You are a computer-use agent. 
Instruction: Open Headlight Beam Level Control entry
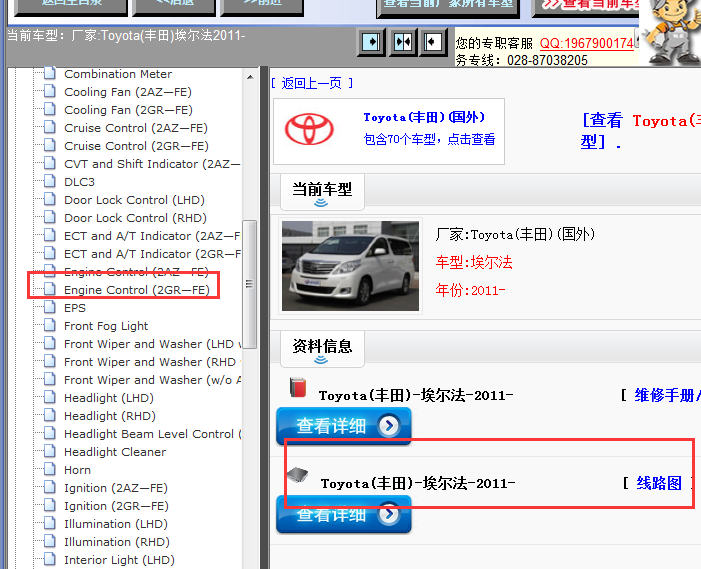tap(152, 434)
